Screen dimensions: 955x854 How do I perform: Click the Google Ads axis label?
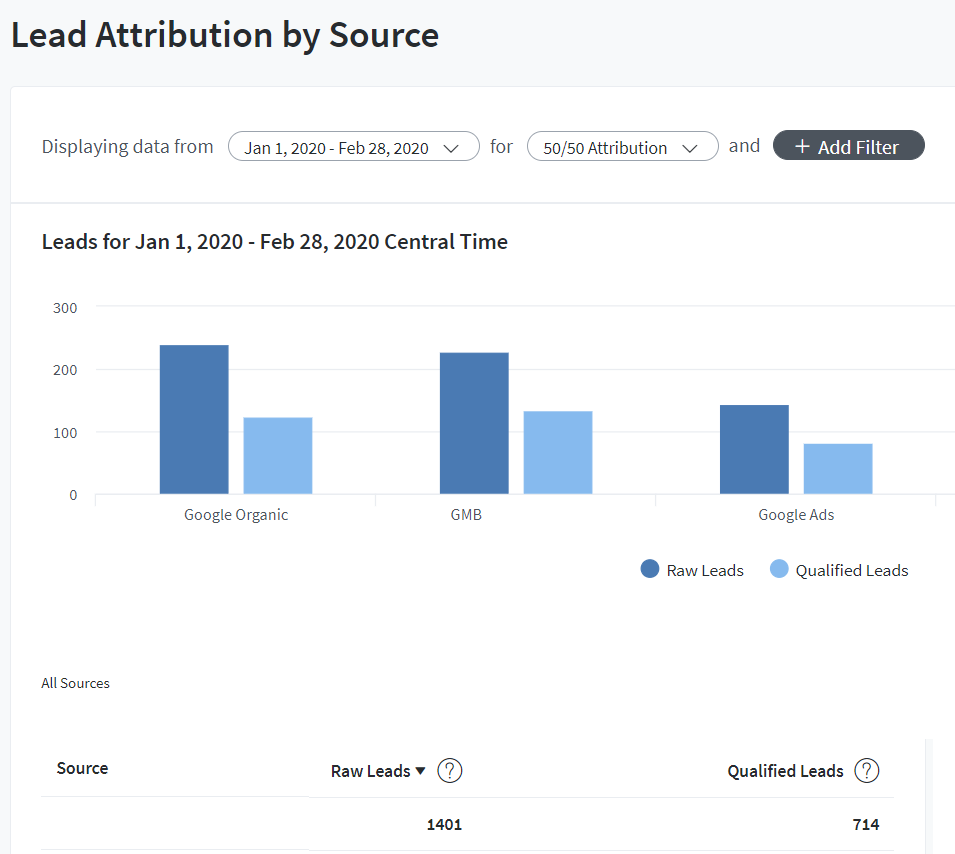[796, 515]
